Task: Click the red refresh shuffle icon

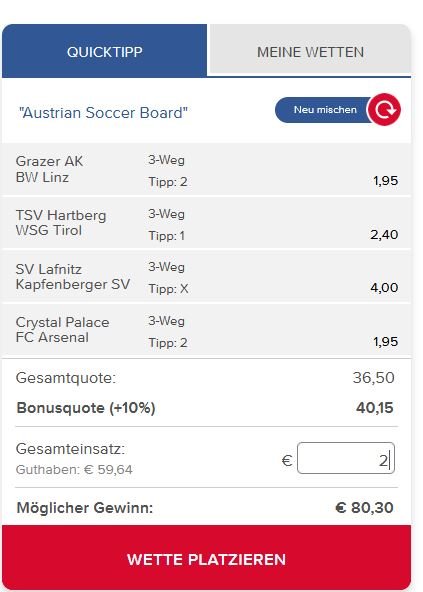Action: click(384, 110)
